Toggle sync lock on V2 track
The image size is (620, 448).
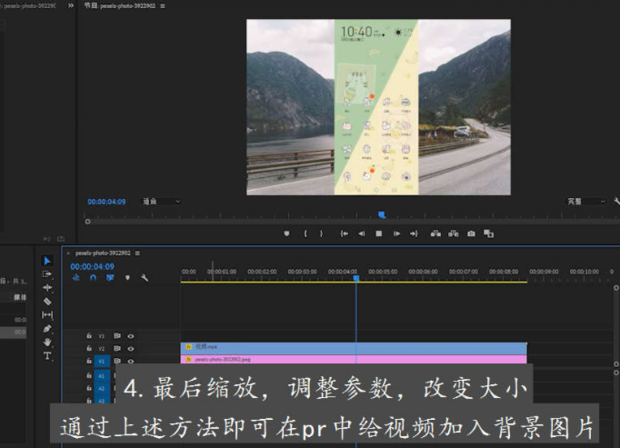(x=117, y=348)
